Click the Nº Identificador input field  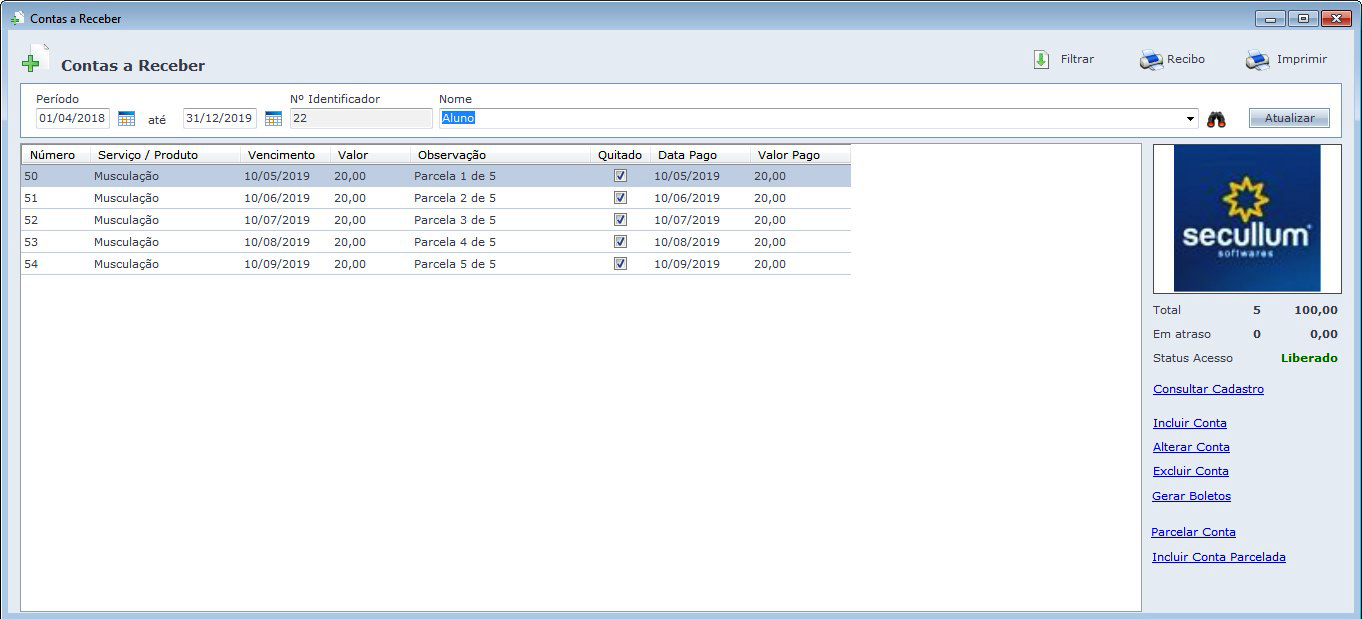[361, 119]
